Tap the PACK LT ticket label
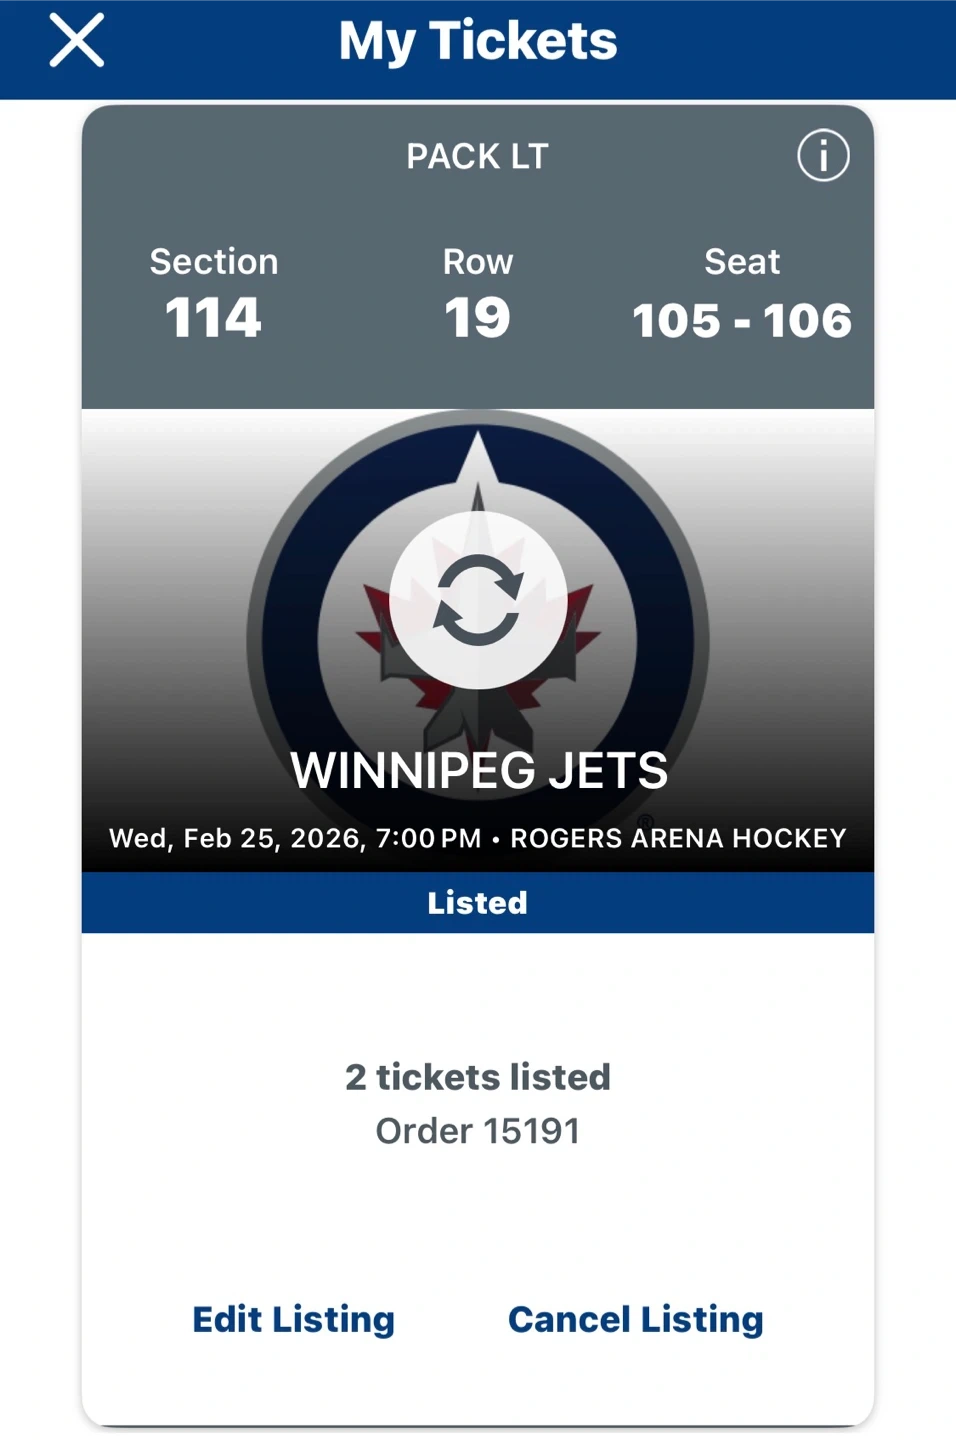Image resolution: width=956 pixels, height=1440 pixels. (477, 156)
